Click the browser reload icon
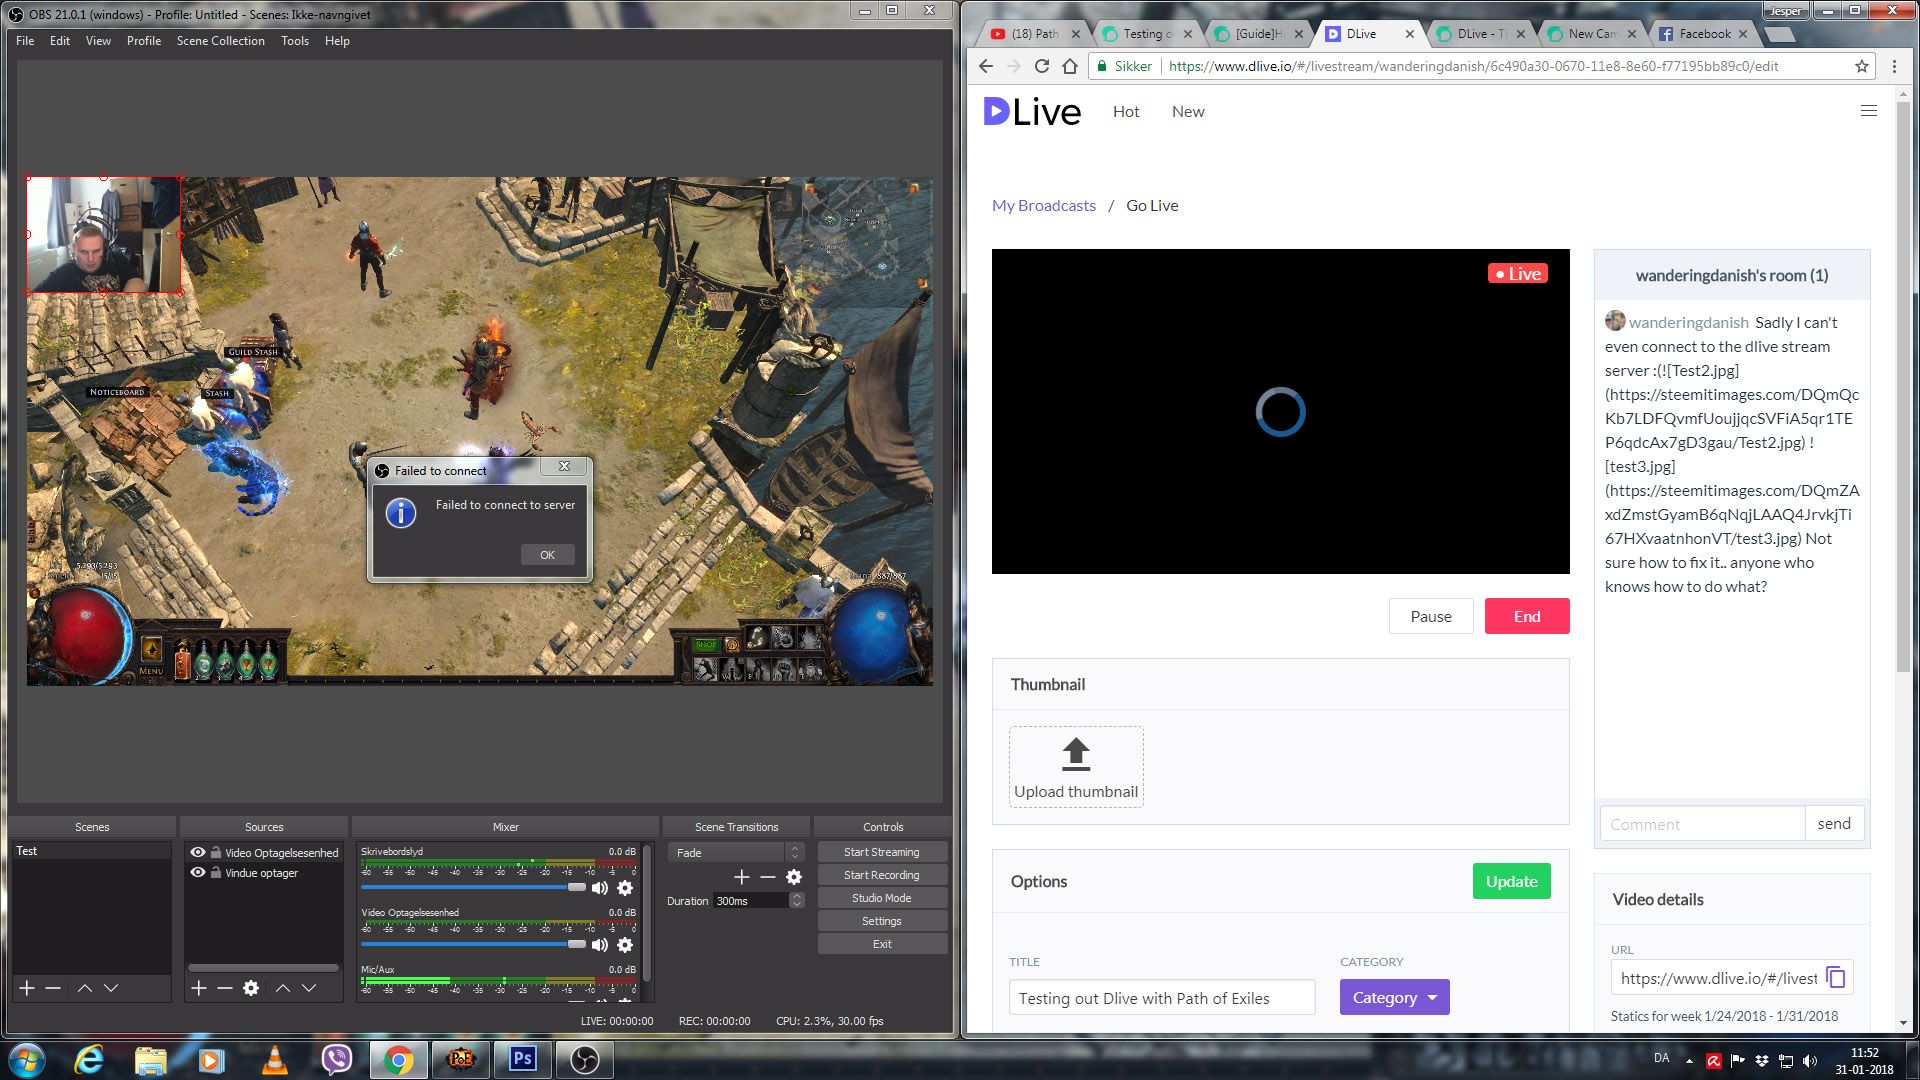Viewport: 1920px width, 1080px height. pos(1042,66)
